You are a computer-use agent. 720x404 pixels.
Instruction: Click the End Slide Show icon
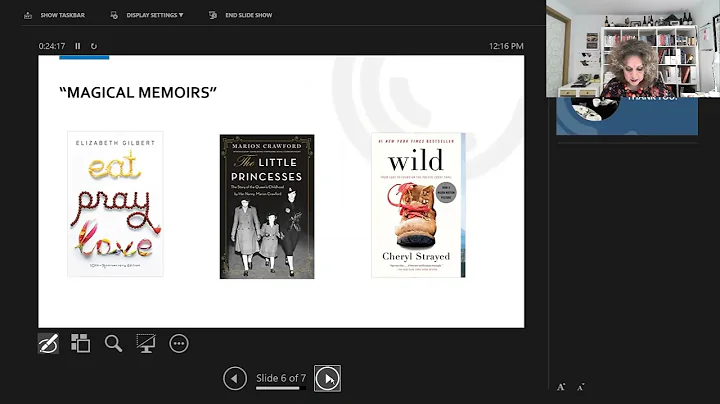[213, 15]
